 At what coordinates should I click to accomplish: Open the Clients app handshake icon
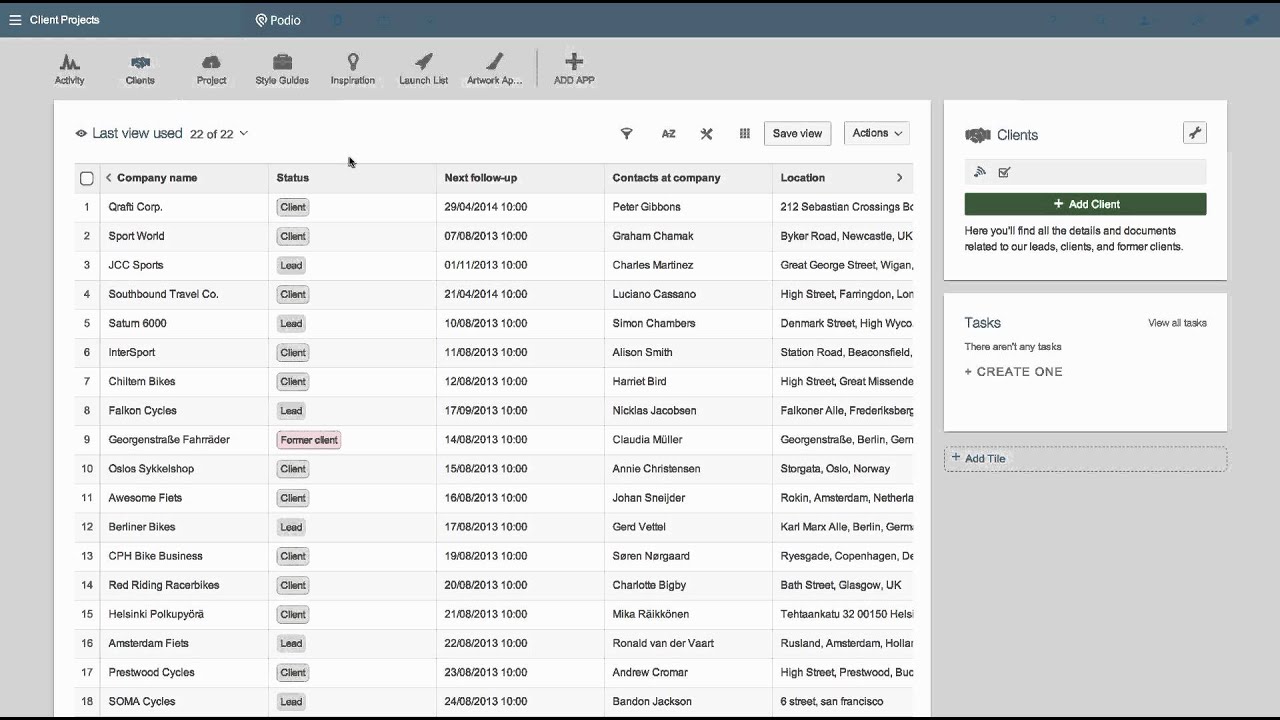pos(140,62)
